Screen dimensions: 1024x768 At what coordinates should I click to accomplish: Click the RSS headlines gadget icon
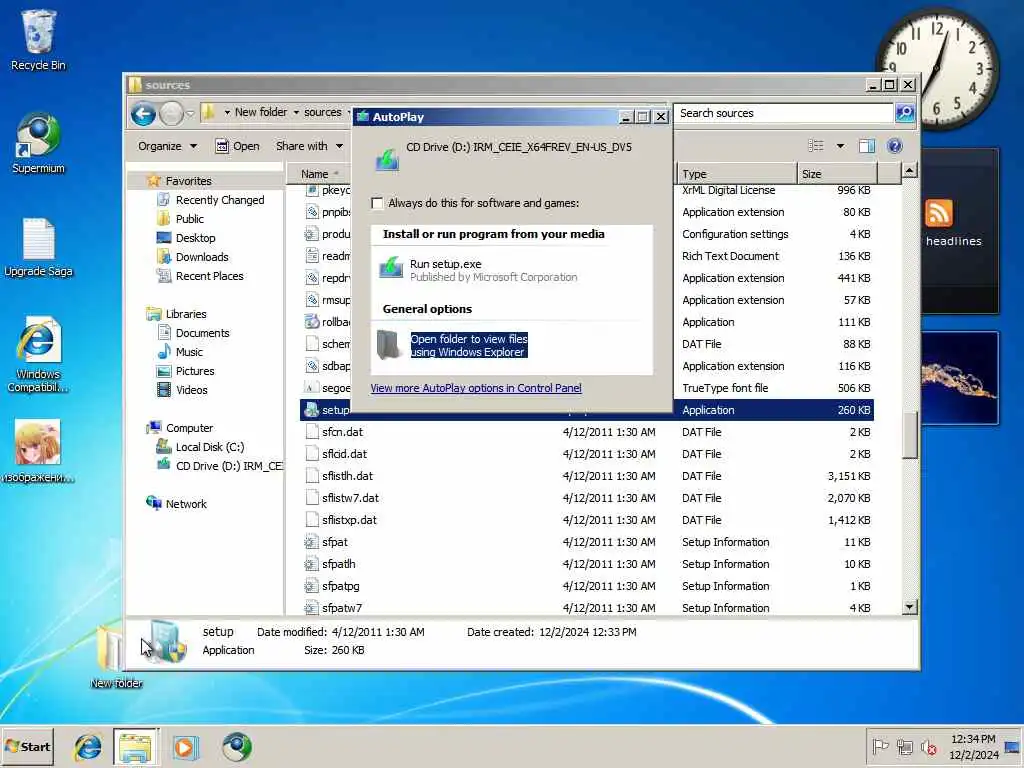pos(938,214)
